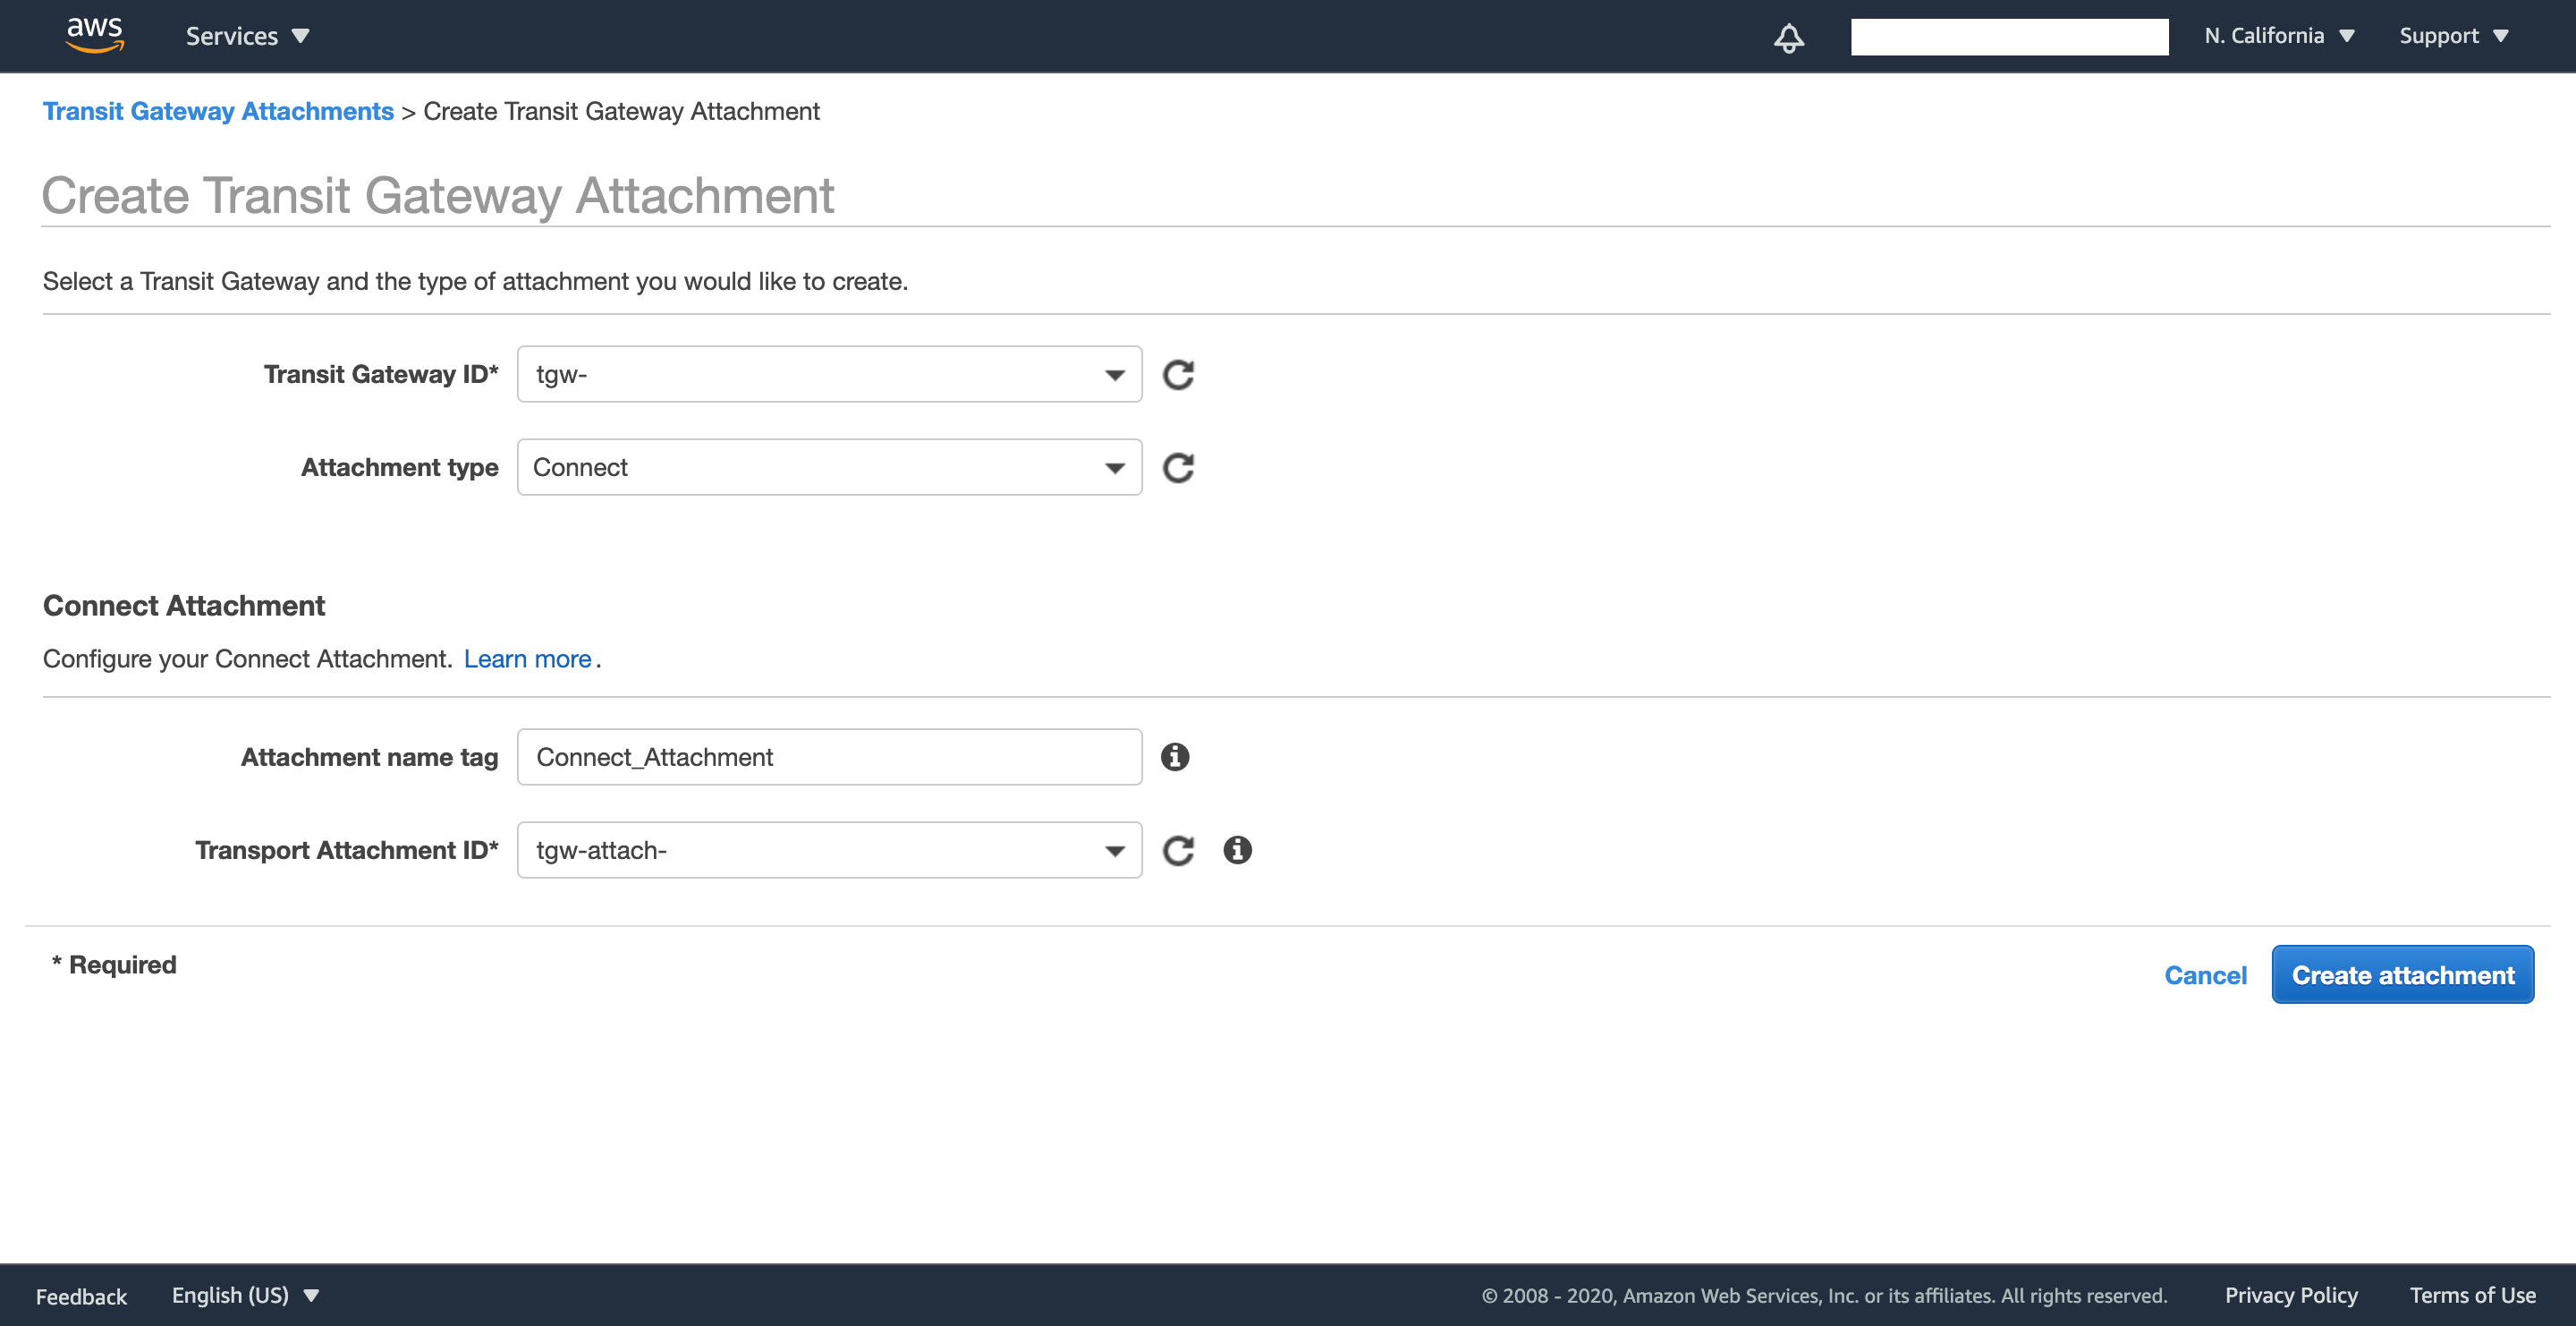Refresh the Attachment type list
Image resolution: width=2576 pixels, height=1326 pixels.
[x=1178, y=468]
